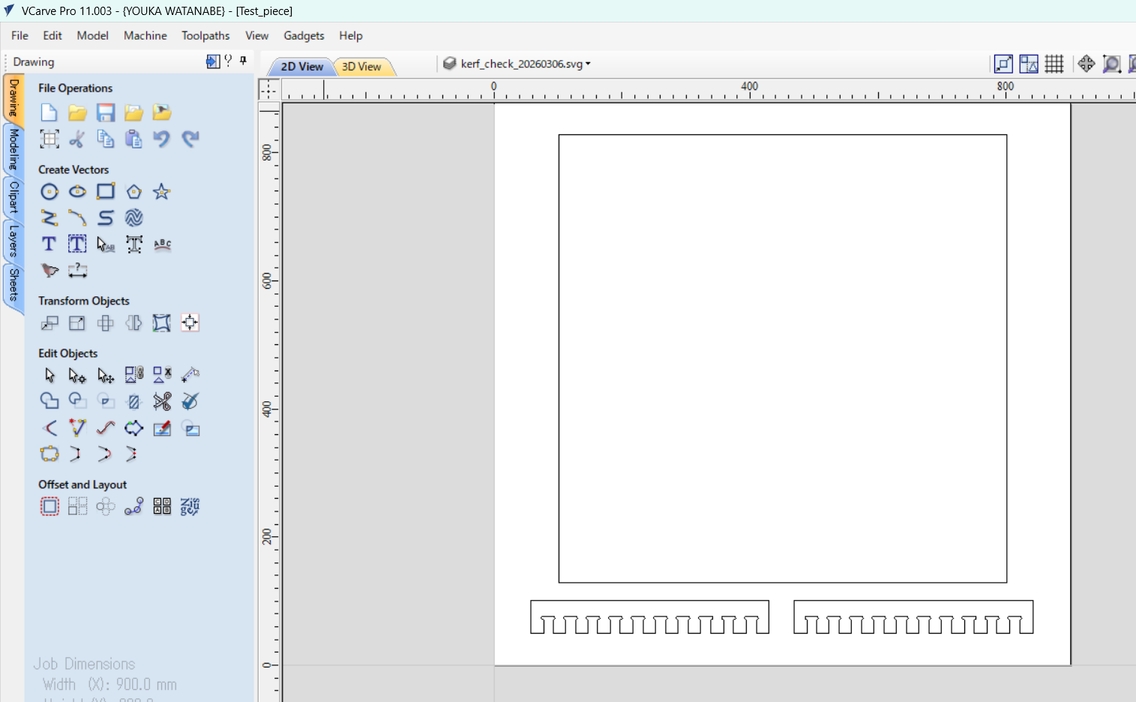Open the Modeling side tab
The image size is (1136, 702).
[13, 149]
